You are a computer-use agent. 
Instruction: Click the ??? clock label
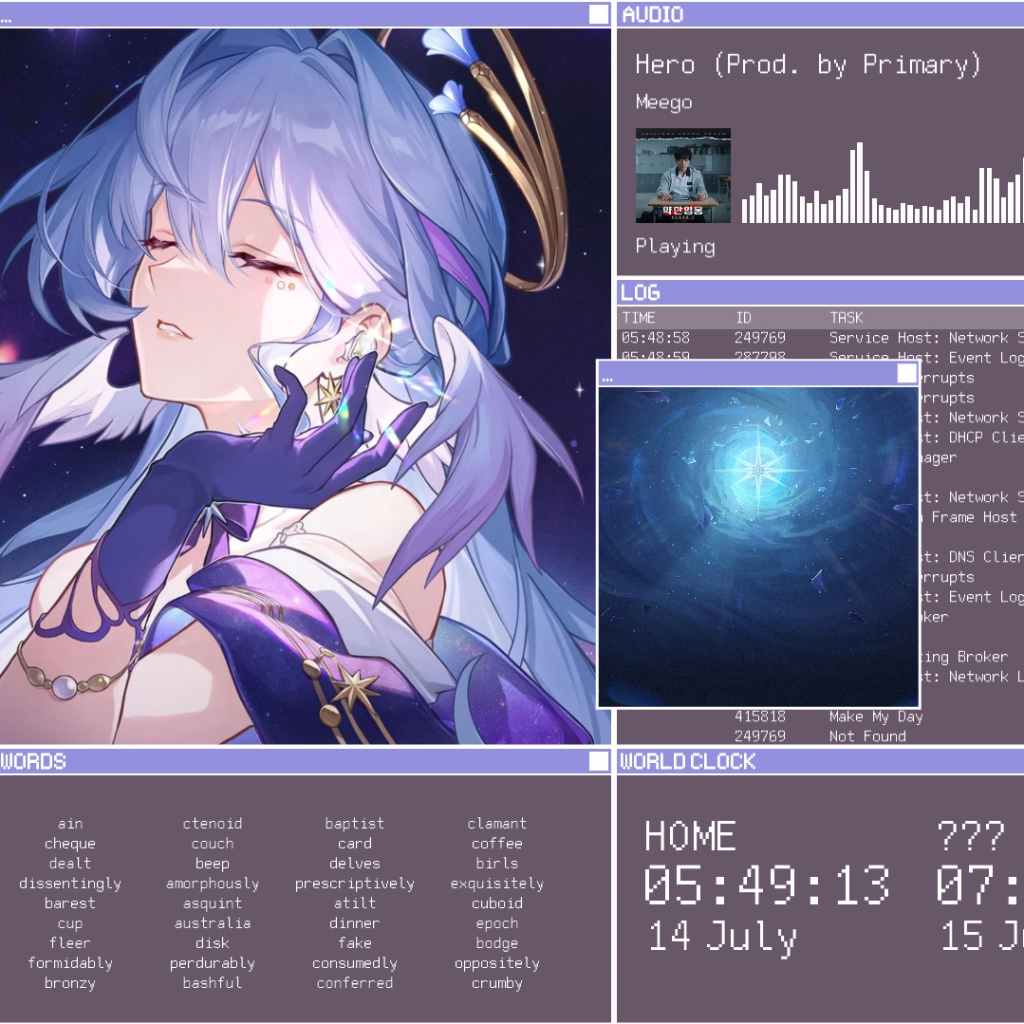970,836
